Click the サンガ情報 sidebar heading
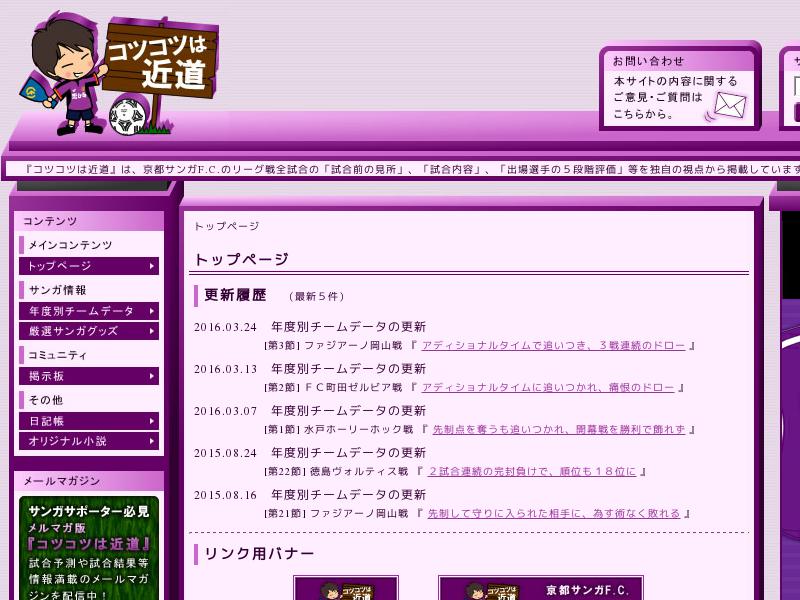Screen dimensions: 800x600 [58, 290]
